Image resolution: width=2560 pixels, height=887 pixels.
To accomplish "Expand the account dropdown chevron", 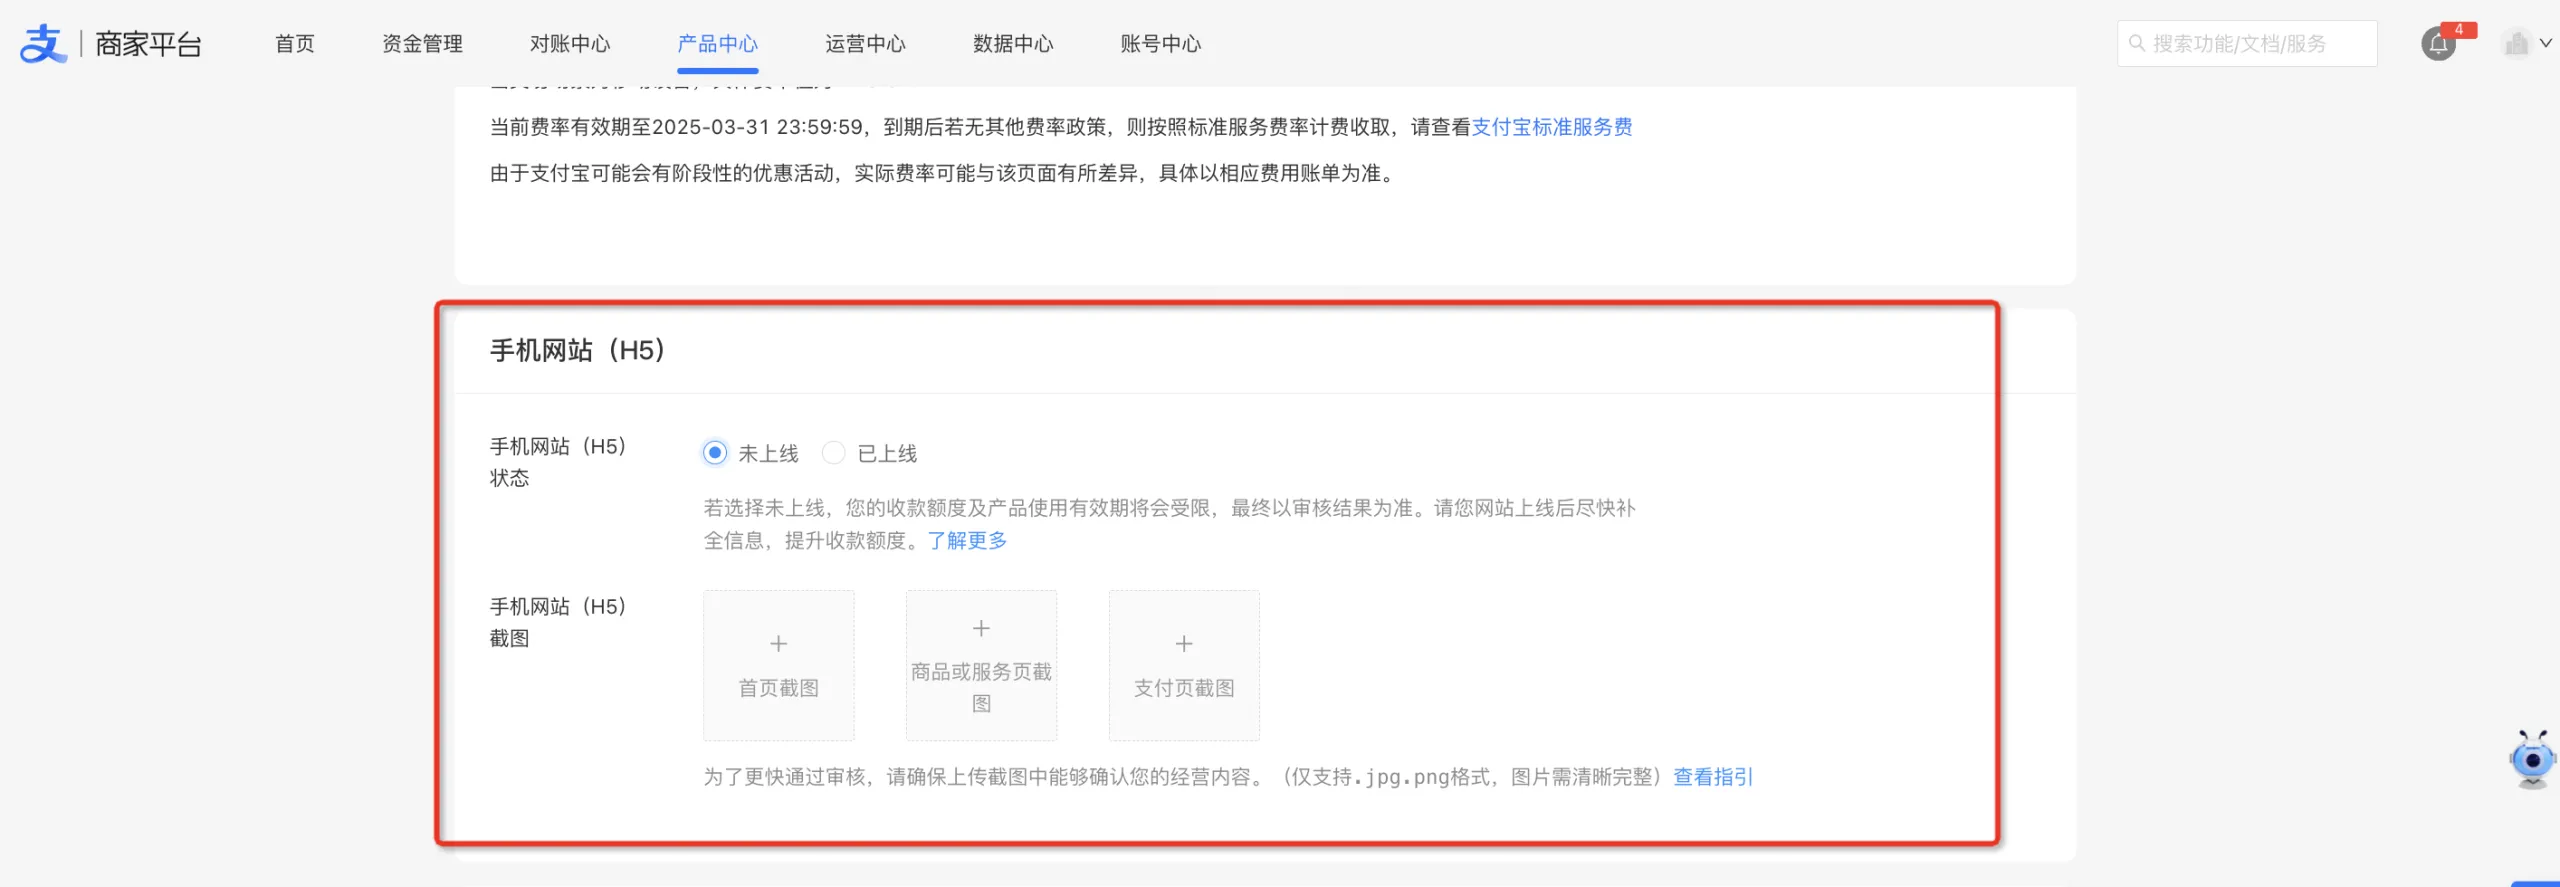I will [x=2546, y=44].
